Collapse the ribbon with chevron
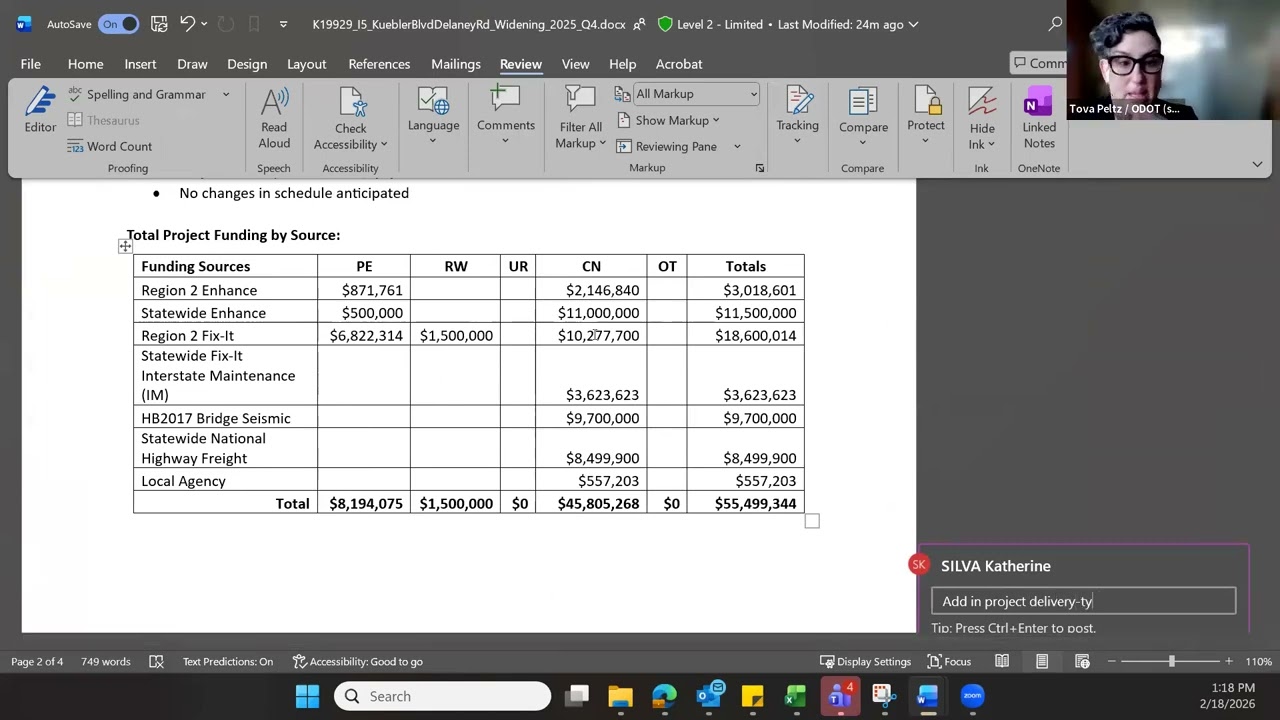 (1257, 164)
